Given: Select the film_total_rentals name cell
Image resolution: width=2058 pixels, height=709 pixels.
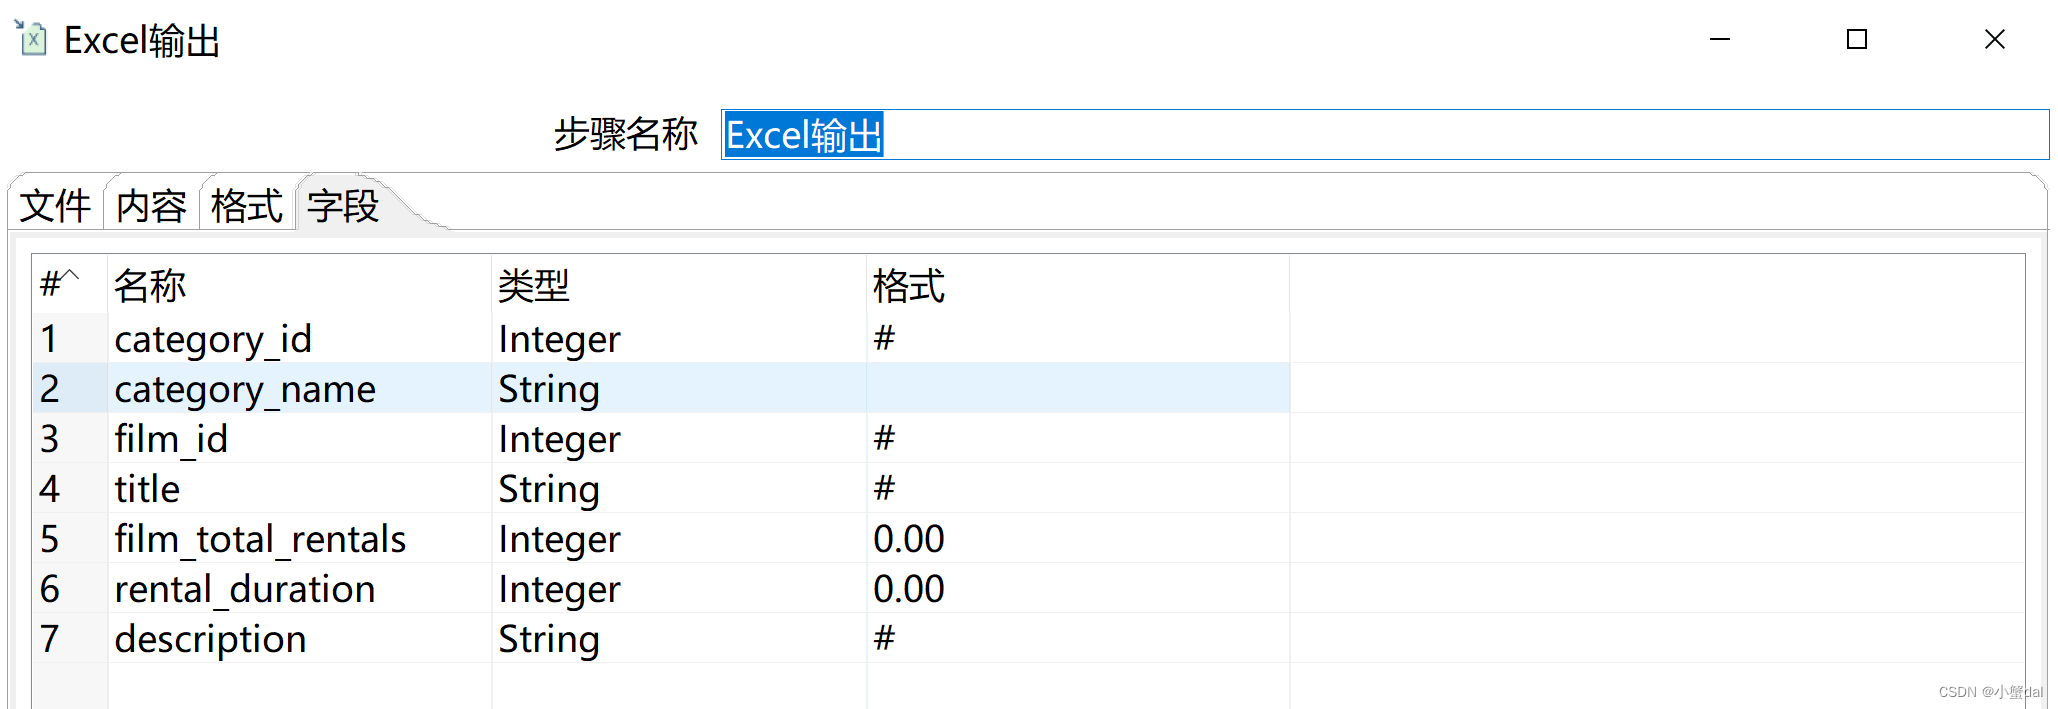Looking at the screenshot, I should [299, 538].
